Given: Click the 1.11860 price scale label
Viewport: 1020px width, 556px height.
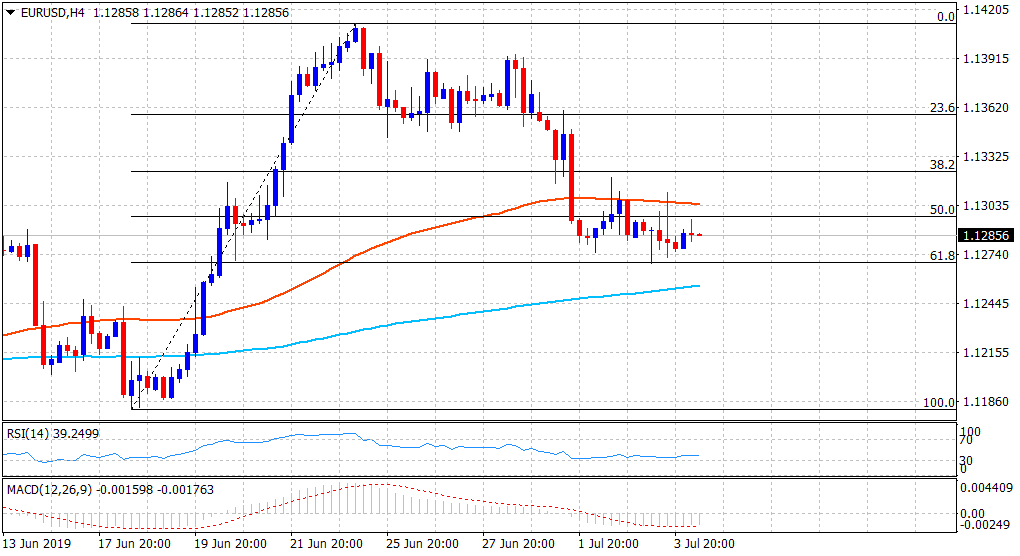Looking at the screenshot, I should (987, 402).
